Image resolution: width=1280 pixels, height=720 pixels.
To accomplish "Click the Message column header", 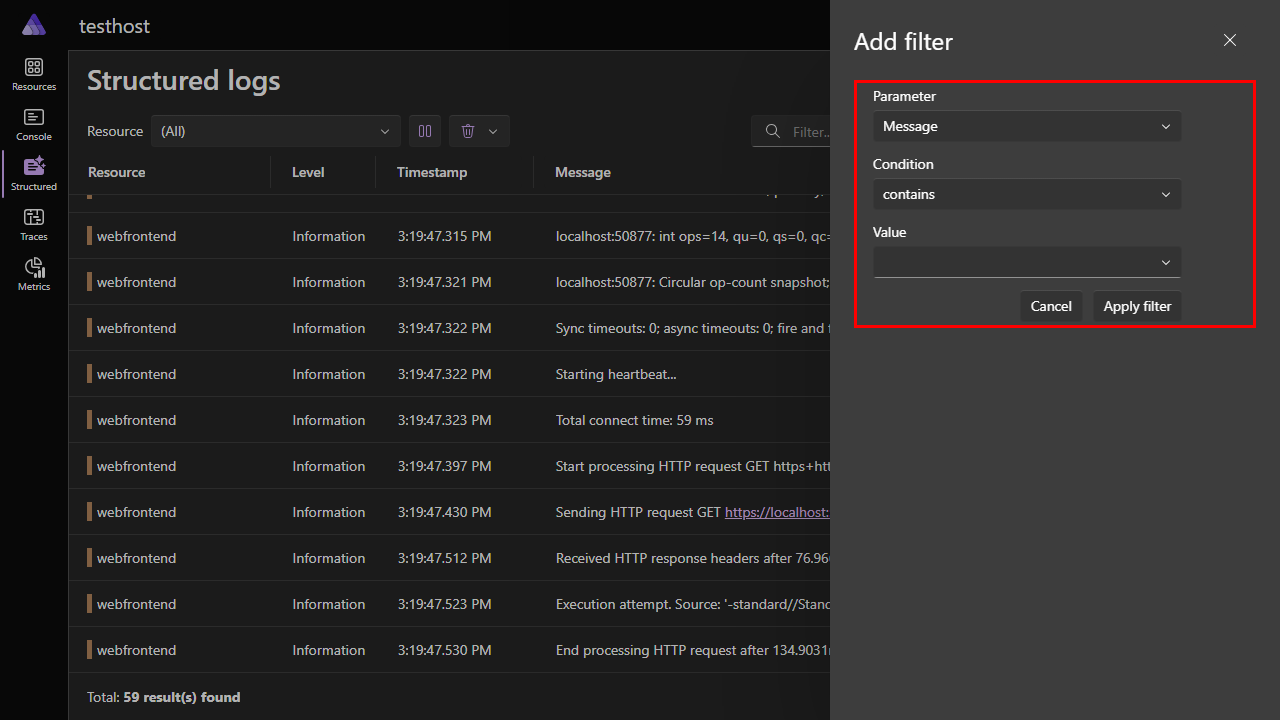I will point(583,172).
